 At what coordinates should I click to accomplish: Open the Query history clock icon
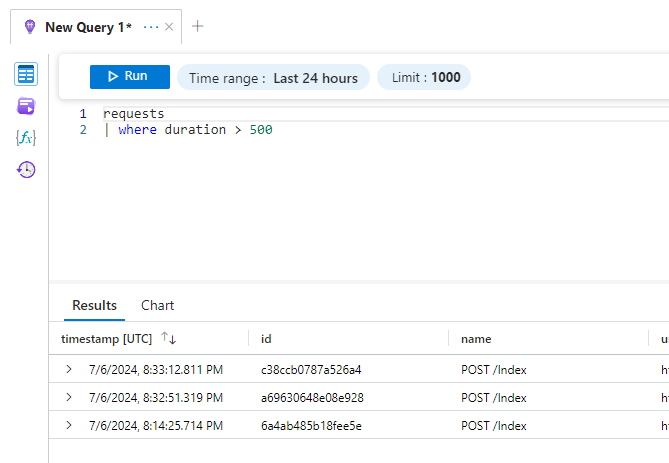pos(26,169)
